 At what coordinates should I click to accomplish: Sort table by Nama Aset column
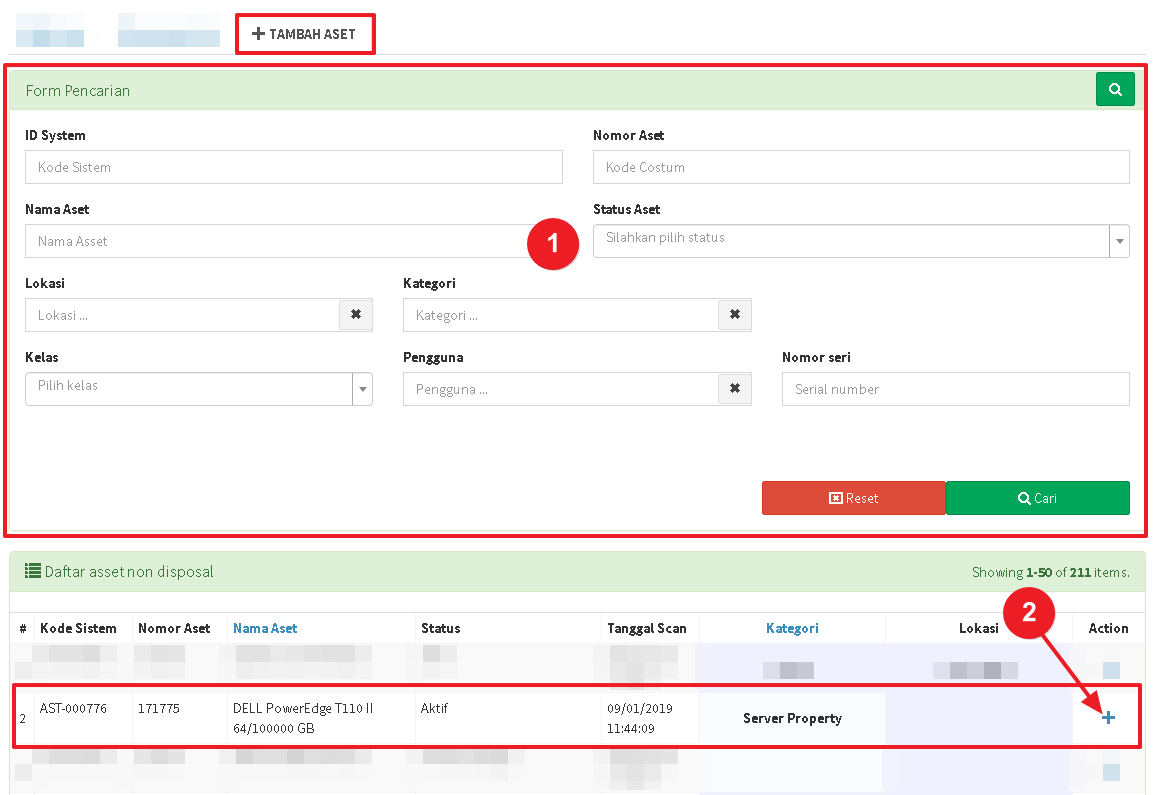[265, 628]
